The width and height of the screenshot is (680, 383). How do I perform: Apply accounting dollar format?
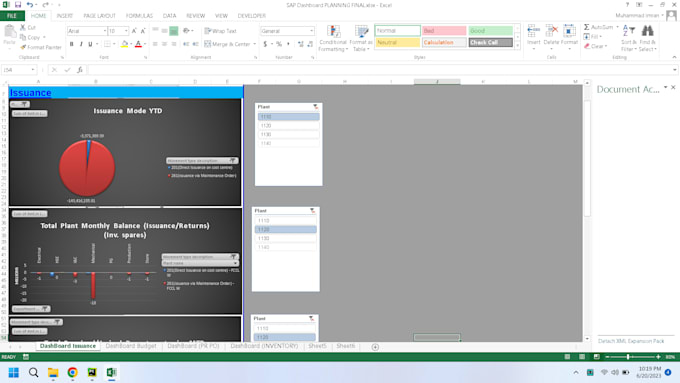[x=265, y=44]
